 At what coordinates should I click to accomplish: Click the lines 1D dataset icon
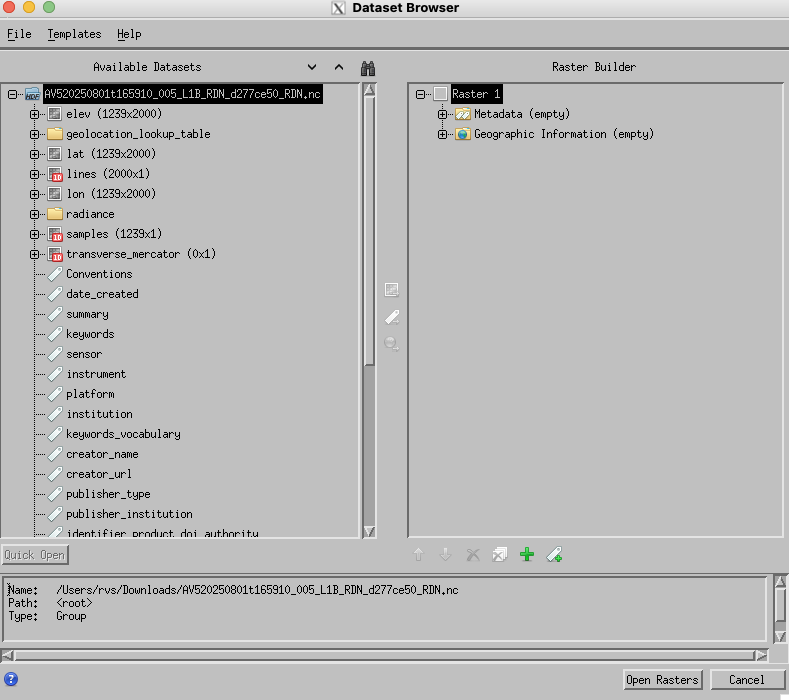[55, 174]
